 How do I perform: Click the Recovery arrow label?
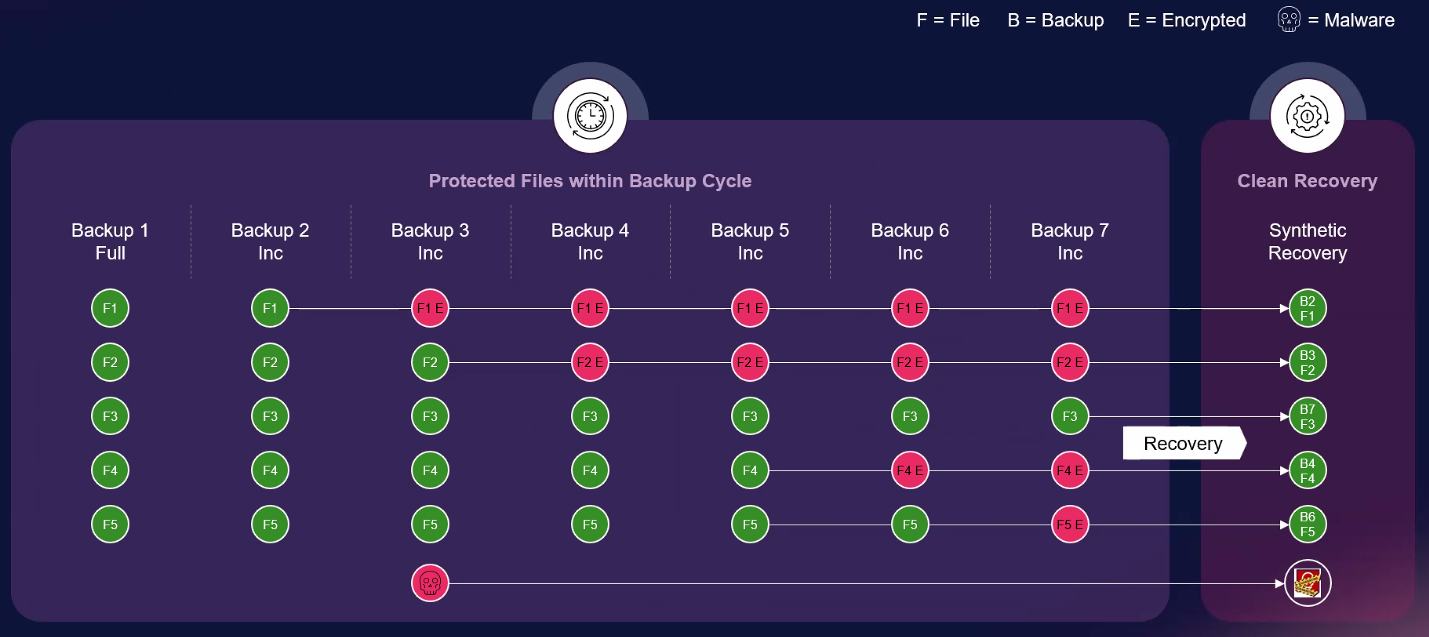click(1184, 443)
